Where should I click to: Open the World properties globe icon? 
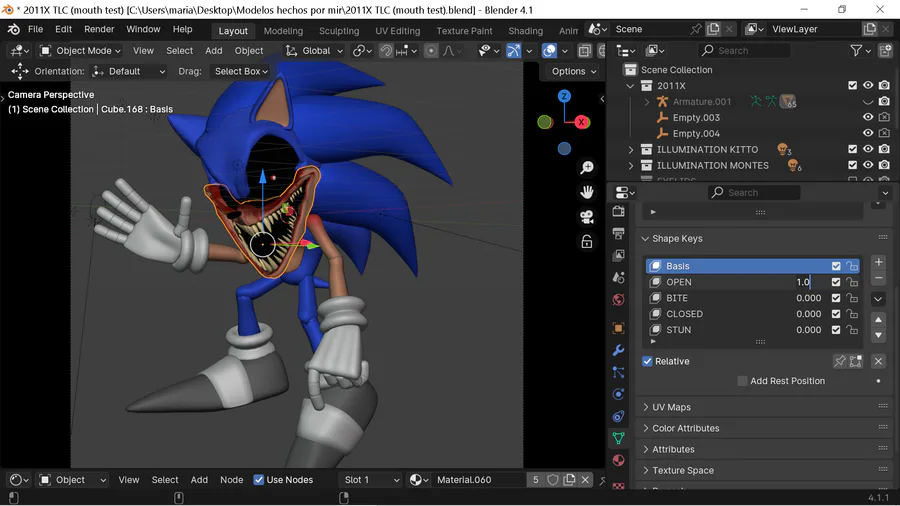618,299
